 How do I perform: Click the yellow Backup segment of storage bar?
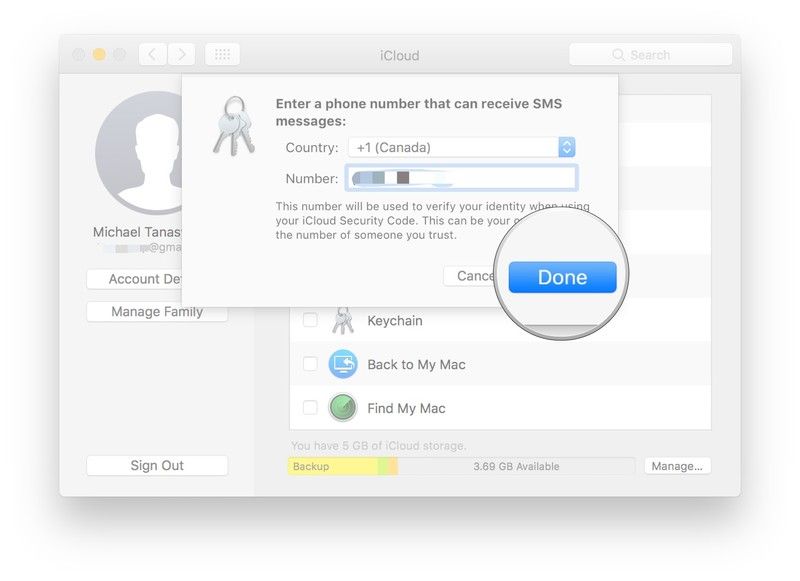[x=330, y=466]
